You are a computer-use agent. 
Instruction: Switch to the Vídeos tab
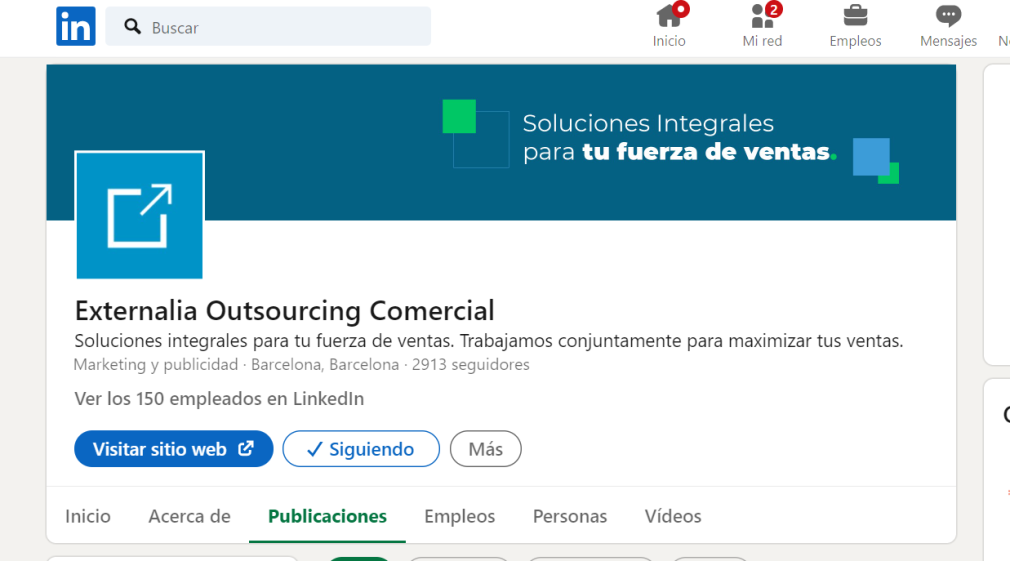pos(673,516)
